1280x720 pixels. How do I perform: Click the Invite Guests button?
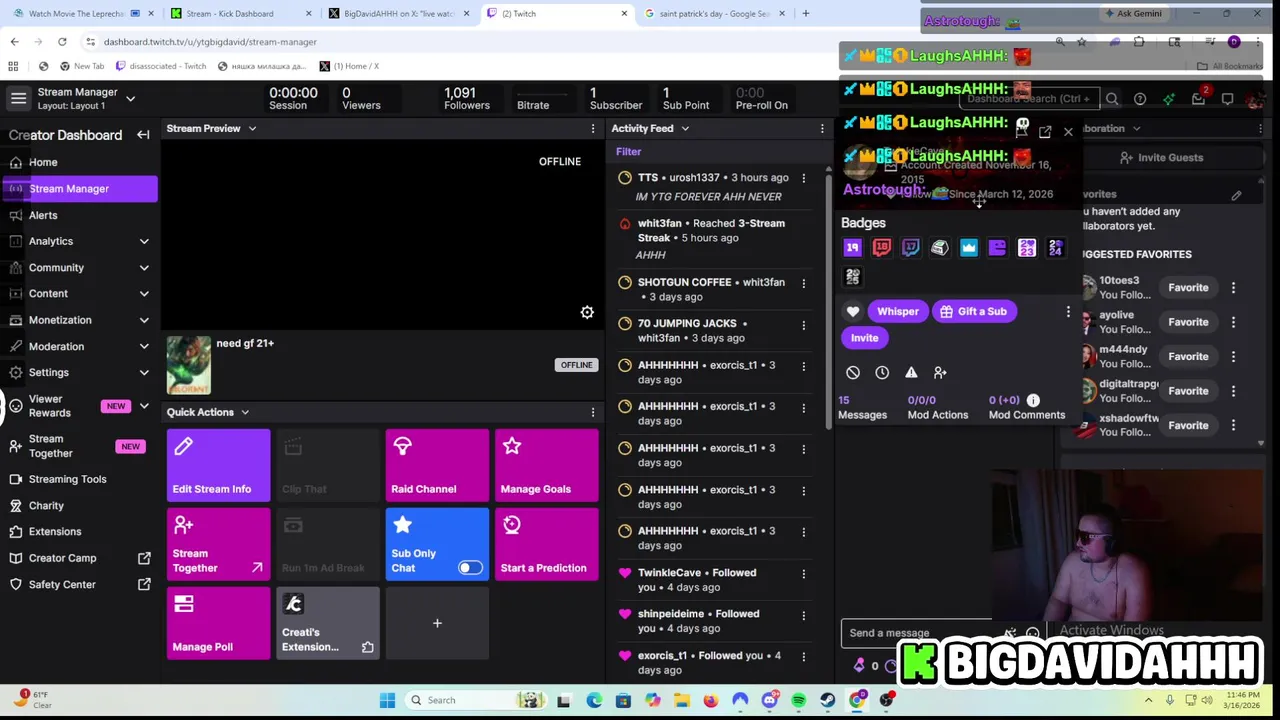1161,157
